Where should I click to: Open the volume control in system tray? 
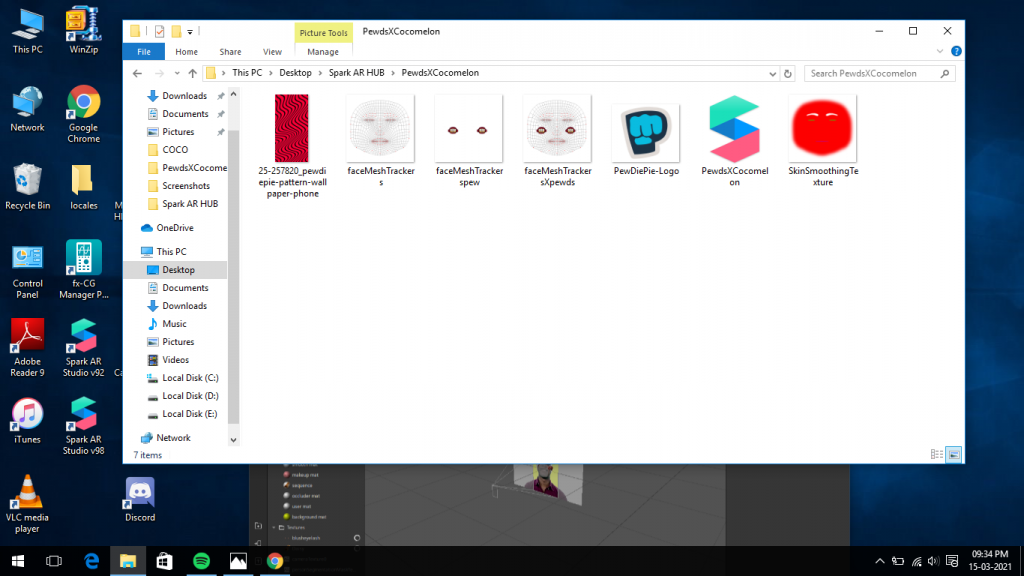point(933,561)
